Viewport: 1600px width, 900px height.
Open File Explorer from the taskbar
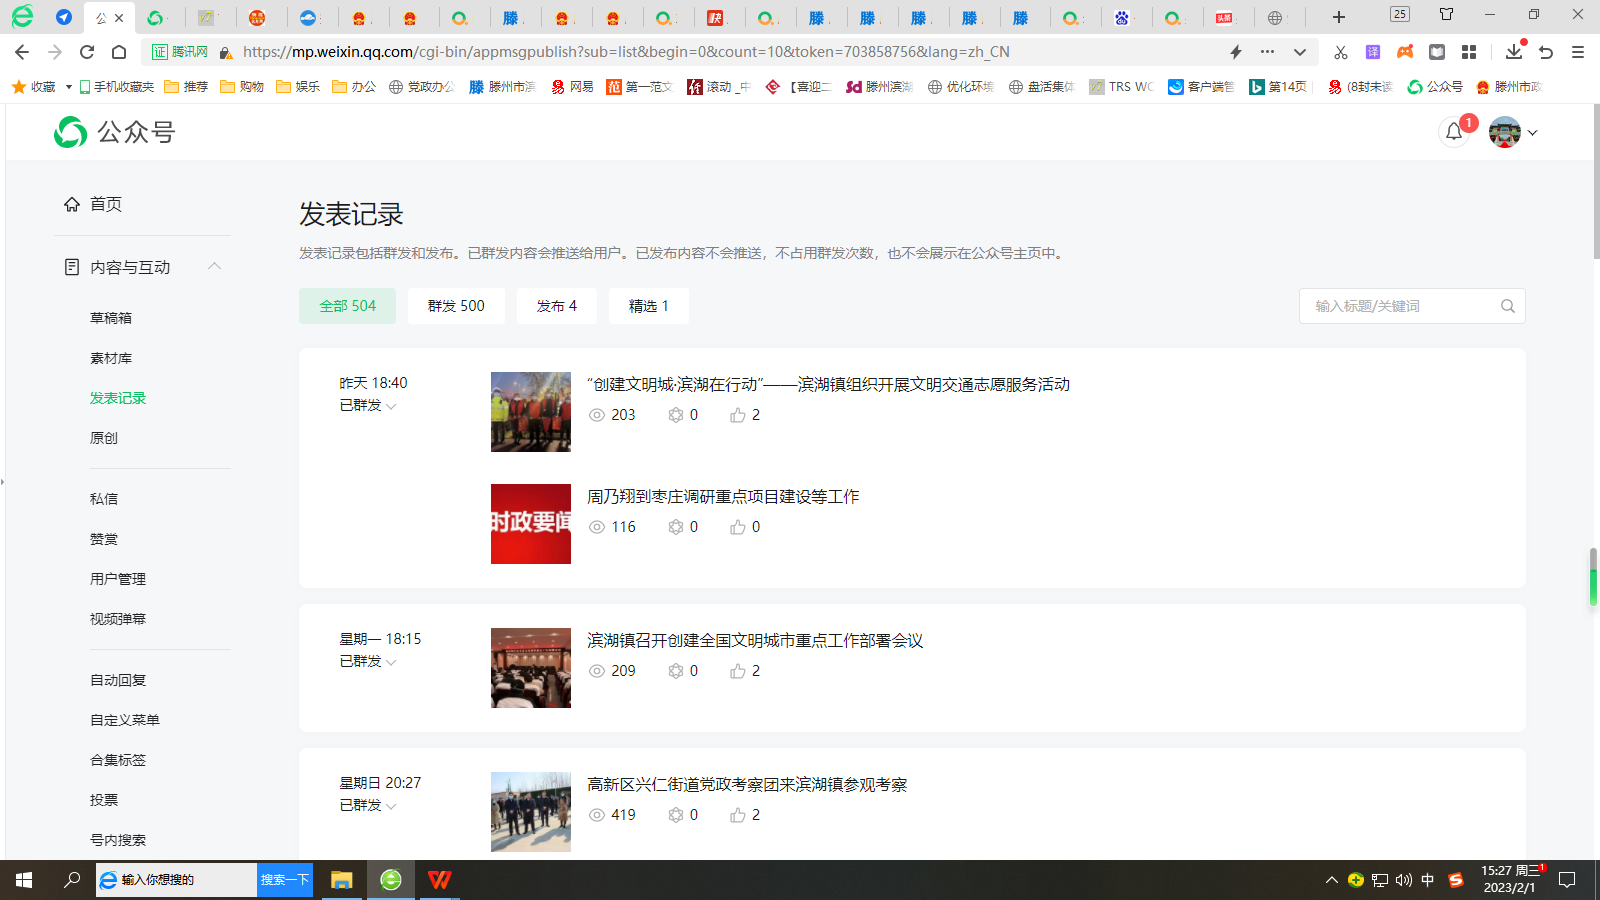(x=342, y=880)
